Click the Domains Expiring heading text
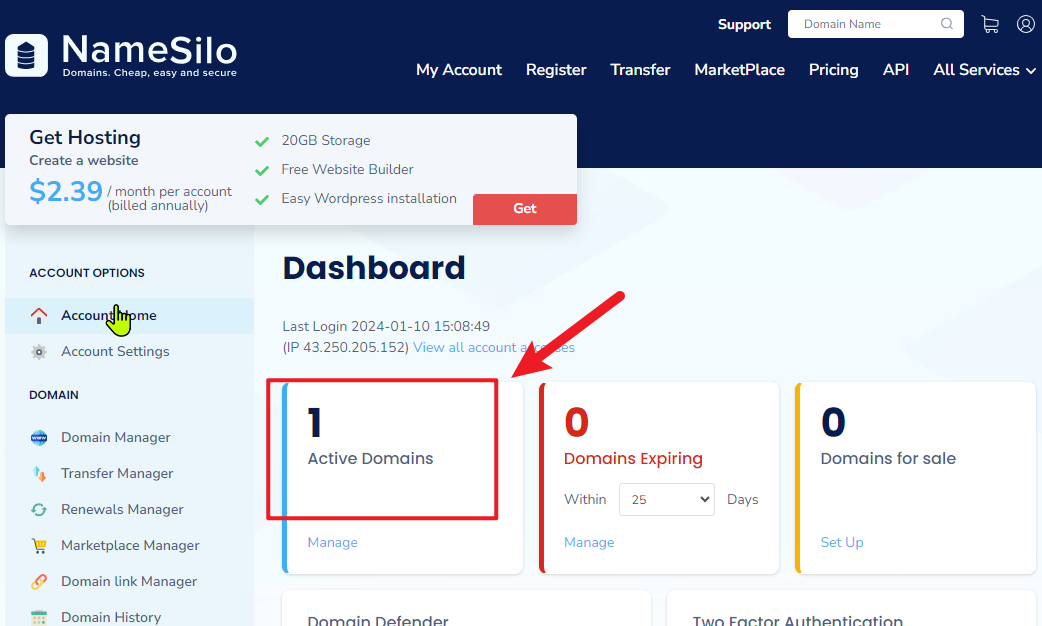1042x626 pixels. click(x=633, y=459)
